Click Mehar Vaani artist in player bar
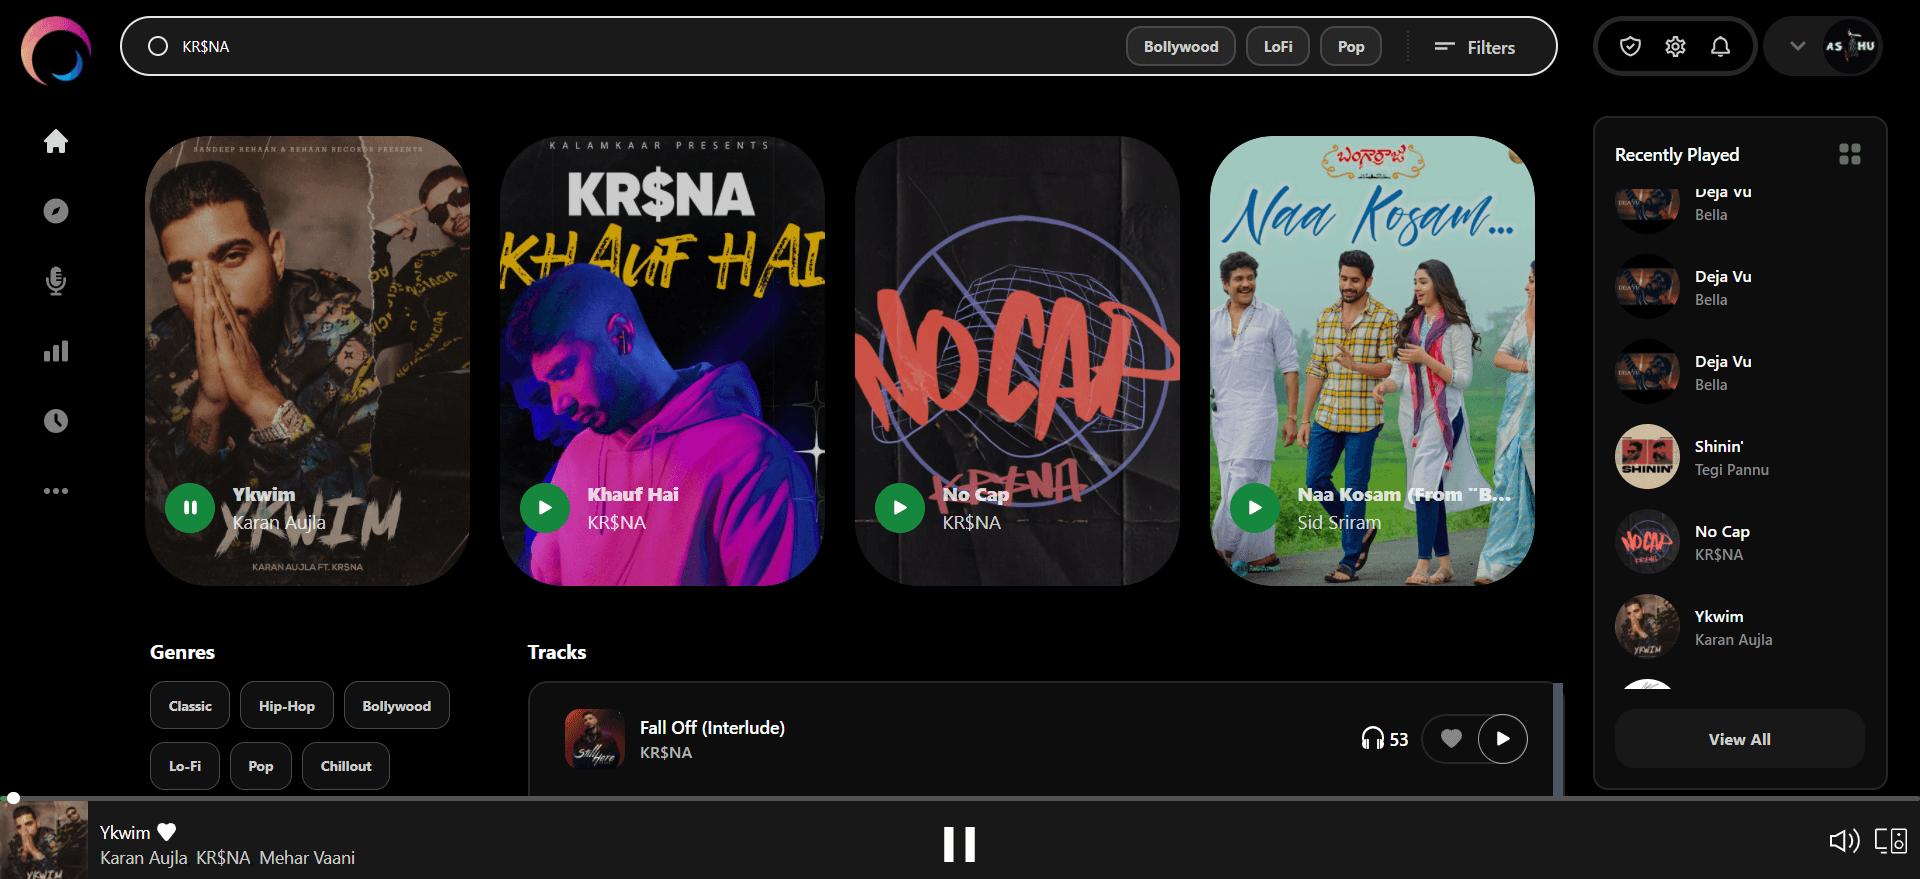Viewport: 1920px width, 879px height. [307, 858]
